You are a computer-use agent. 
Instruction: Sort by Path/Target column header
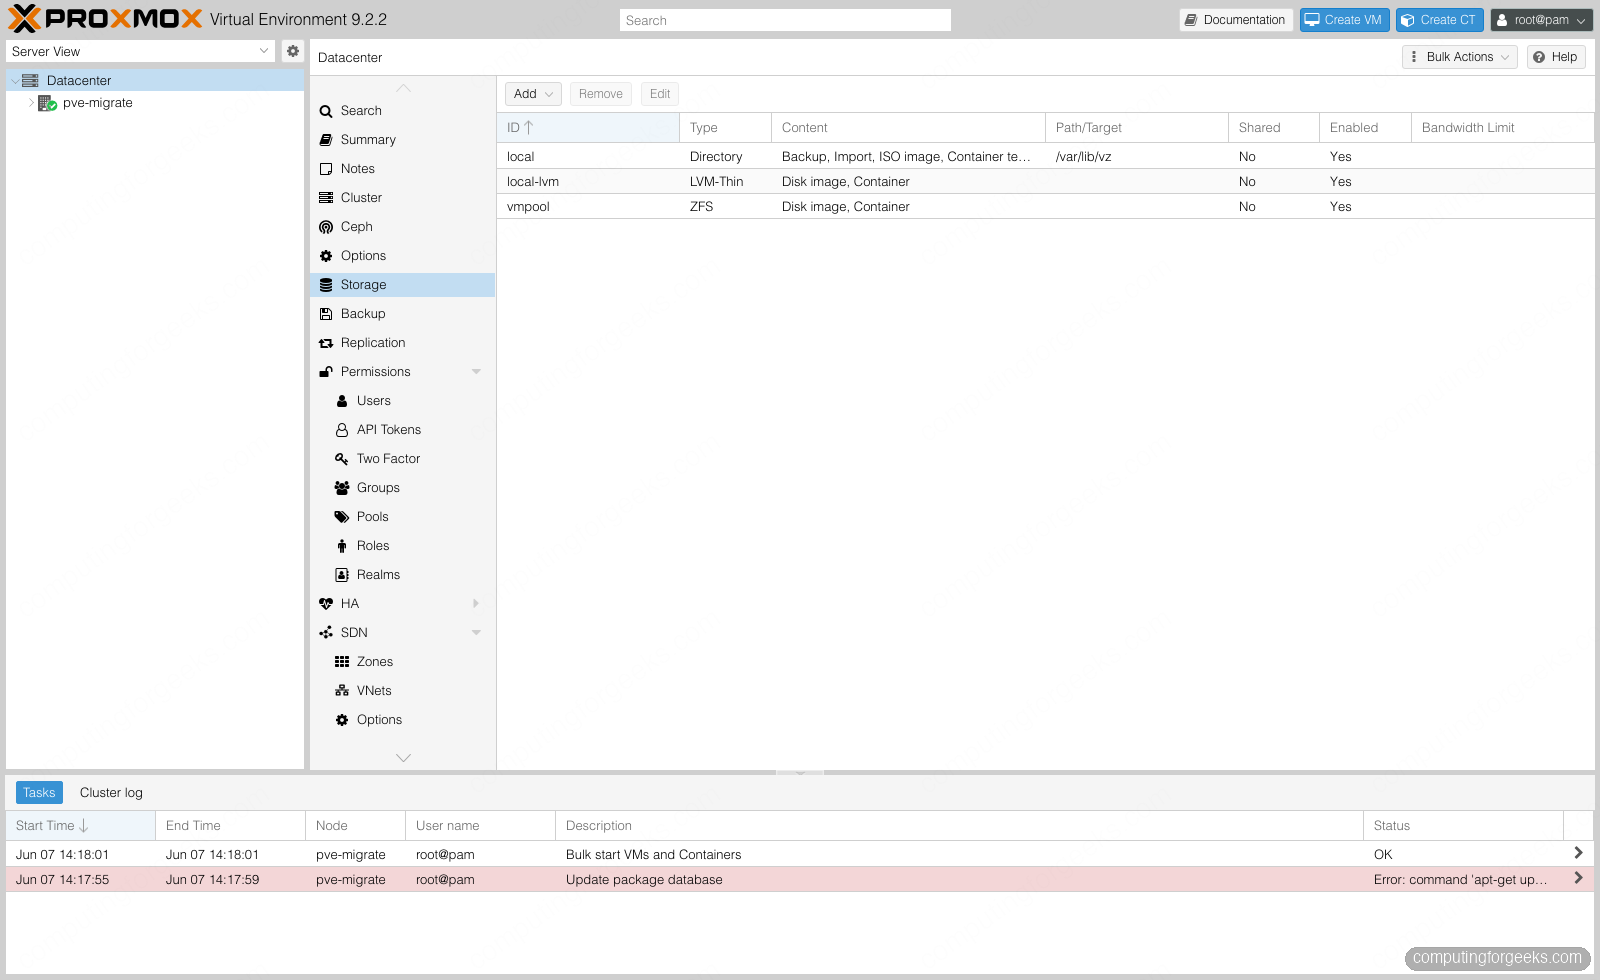1137,128
